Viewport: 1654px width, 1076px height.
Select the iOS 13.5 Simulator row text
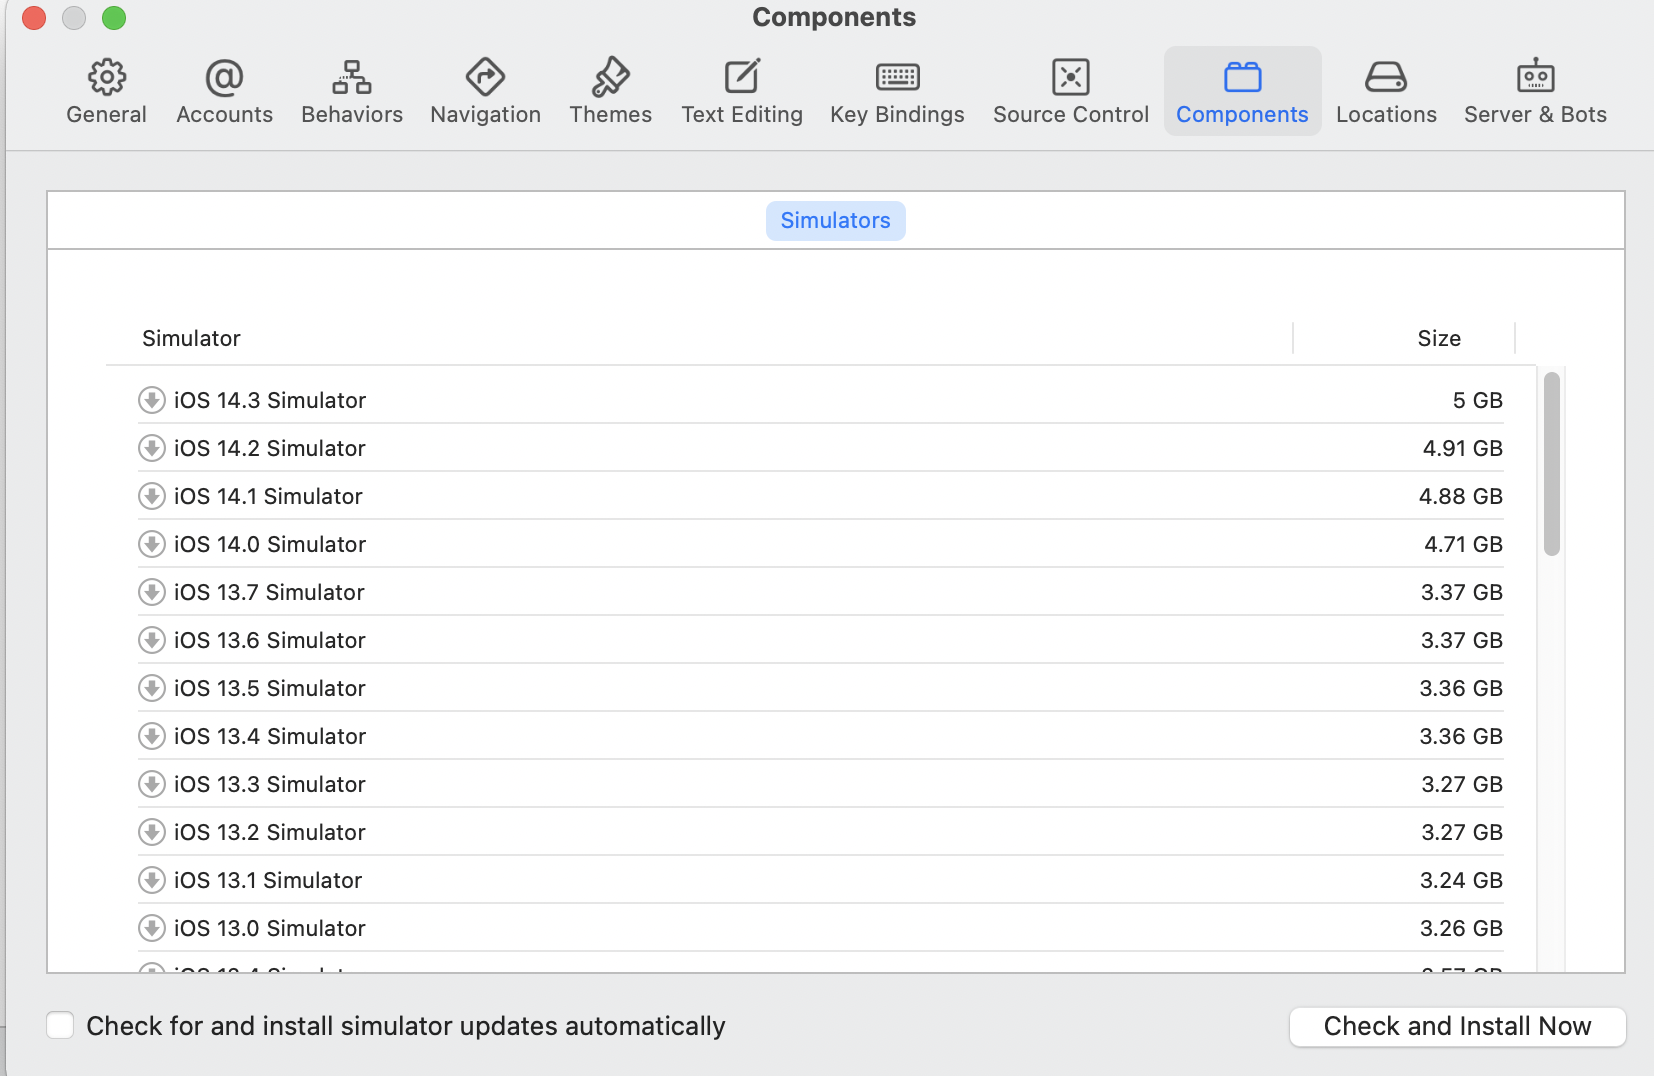[270, 688]
